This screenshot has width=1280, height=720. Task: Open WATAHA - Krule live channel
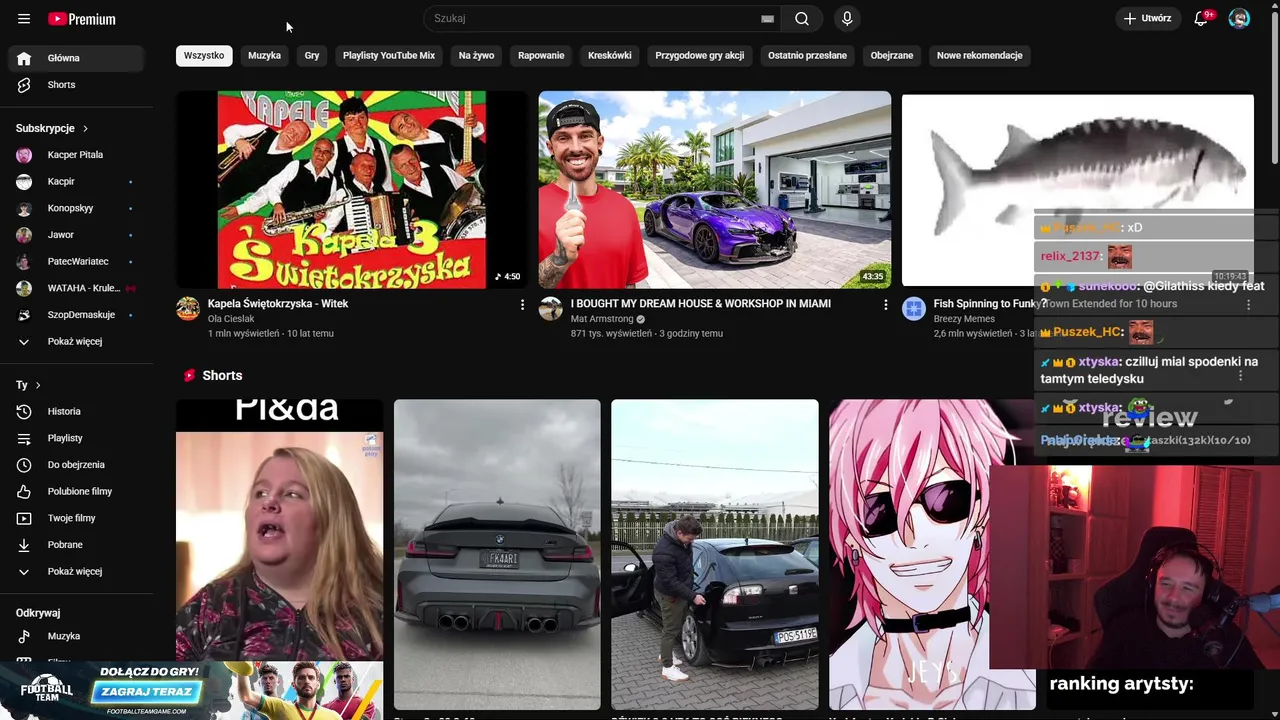(76, 288)
